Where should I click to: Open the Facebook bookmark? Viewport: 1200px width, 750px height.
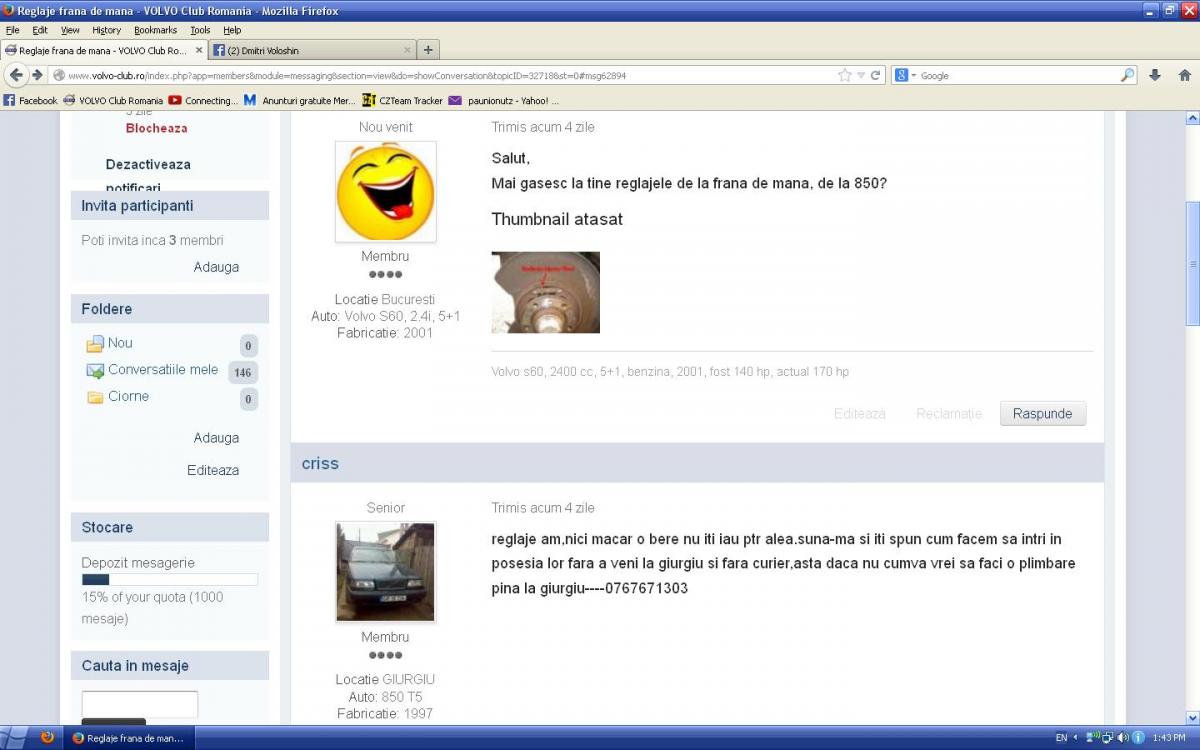pos(31,100)
